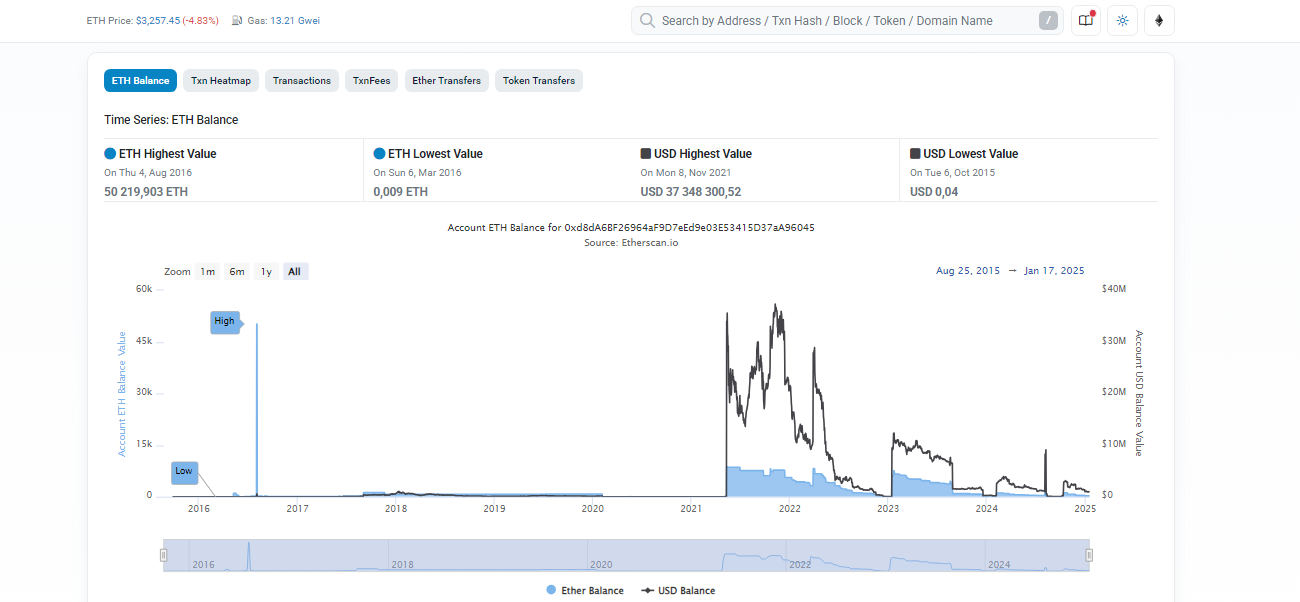Click the left handle of the range navigator
This screenshot has width=1300, height=602.
coord(164,555)
